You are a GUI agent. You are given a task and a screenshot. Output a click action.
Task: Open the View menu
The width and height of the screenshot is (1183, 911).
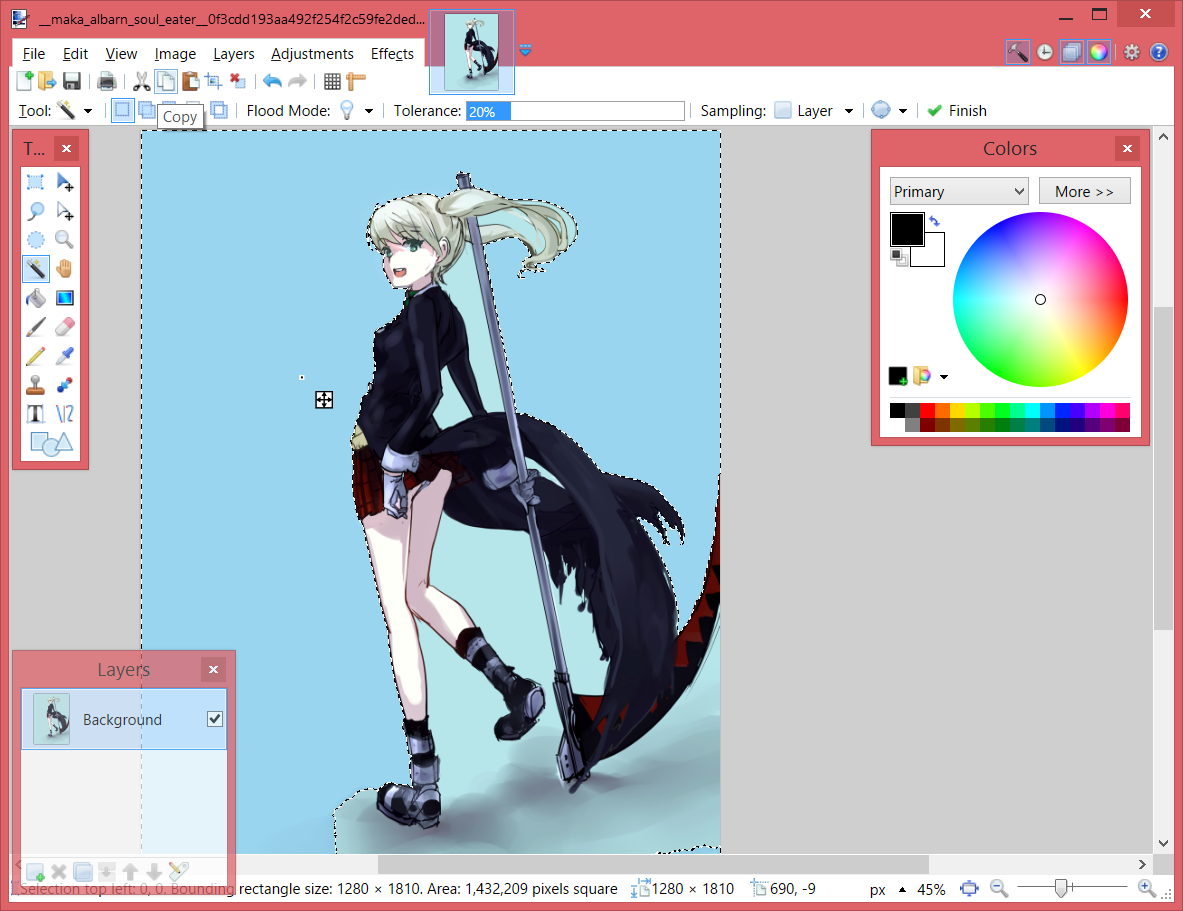click(x=121, y=54)
